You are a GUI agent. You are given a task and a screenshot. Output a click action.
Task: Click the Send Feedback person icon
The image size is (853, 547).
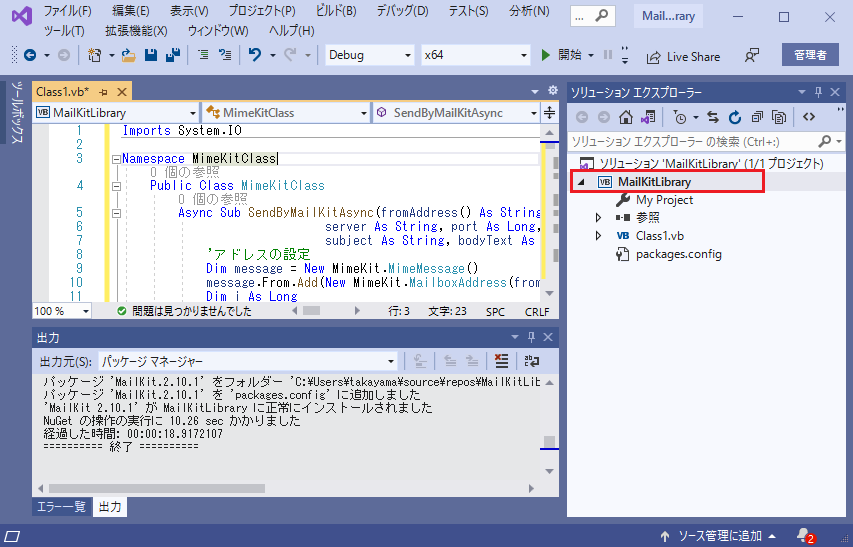752,55
